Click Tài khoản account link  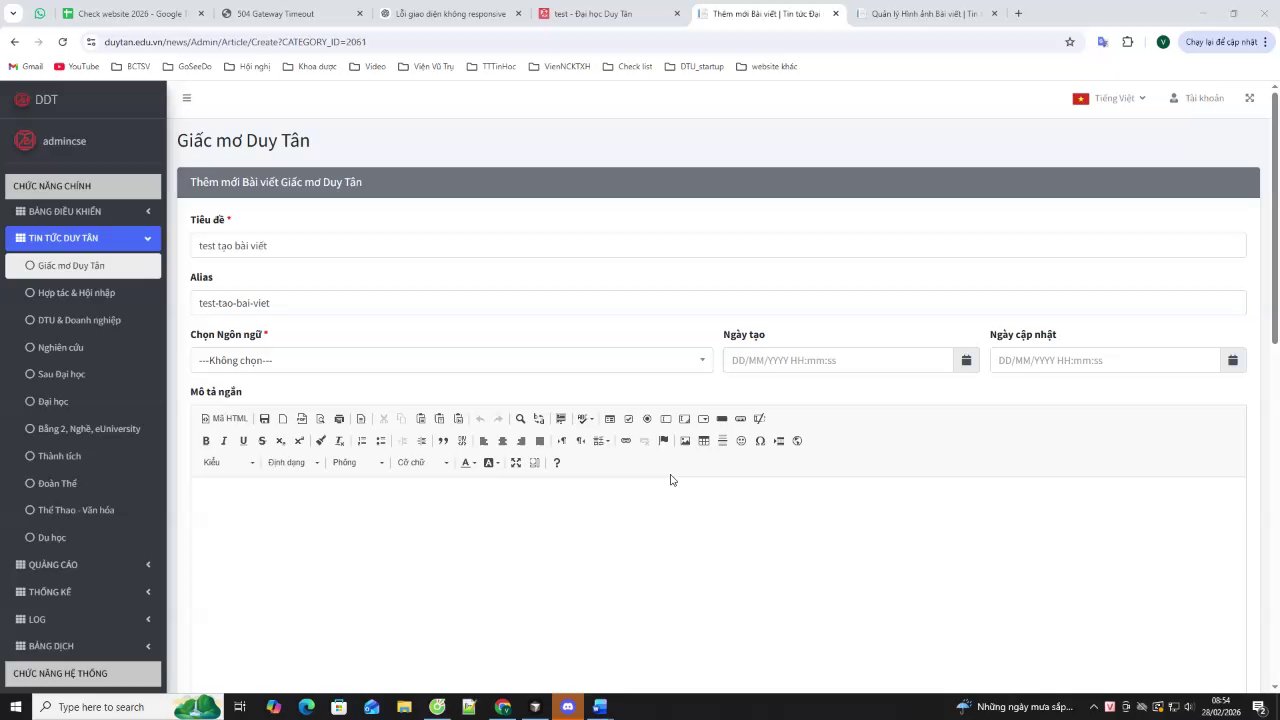coord(1197,98)
